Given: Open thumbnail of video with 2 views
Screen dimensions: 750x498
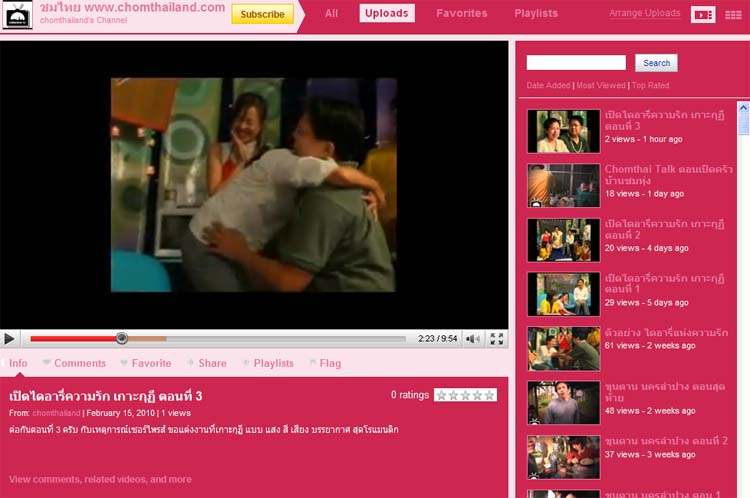Looking at the screenshot, I should [x=563, y=131].
